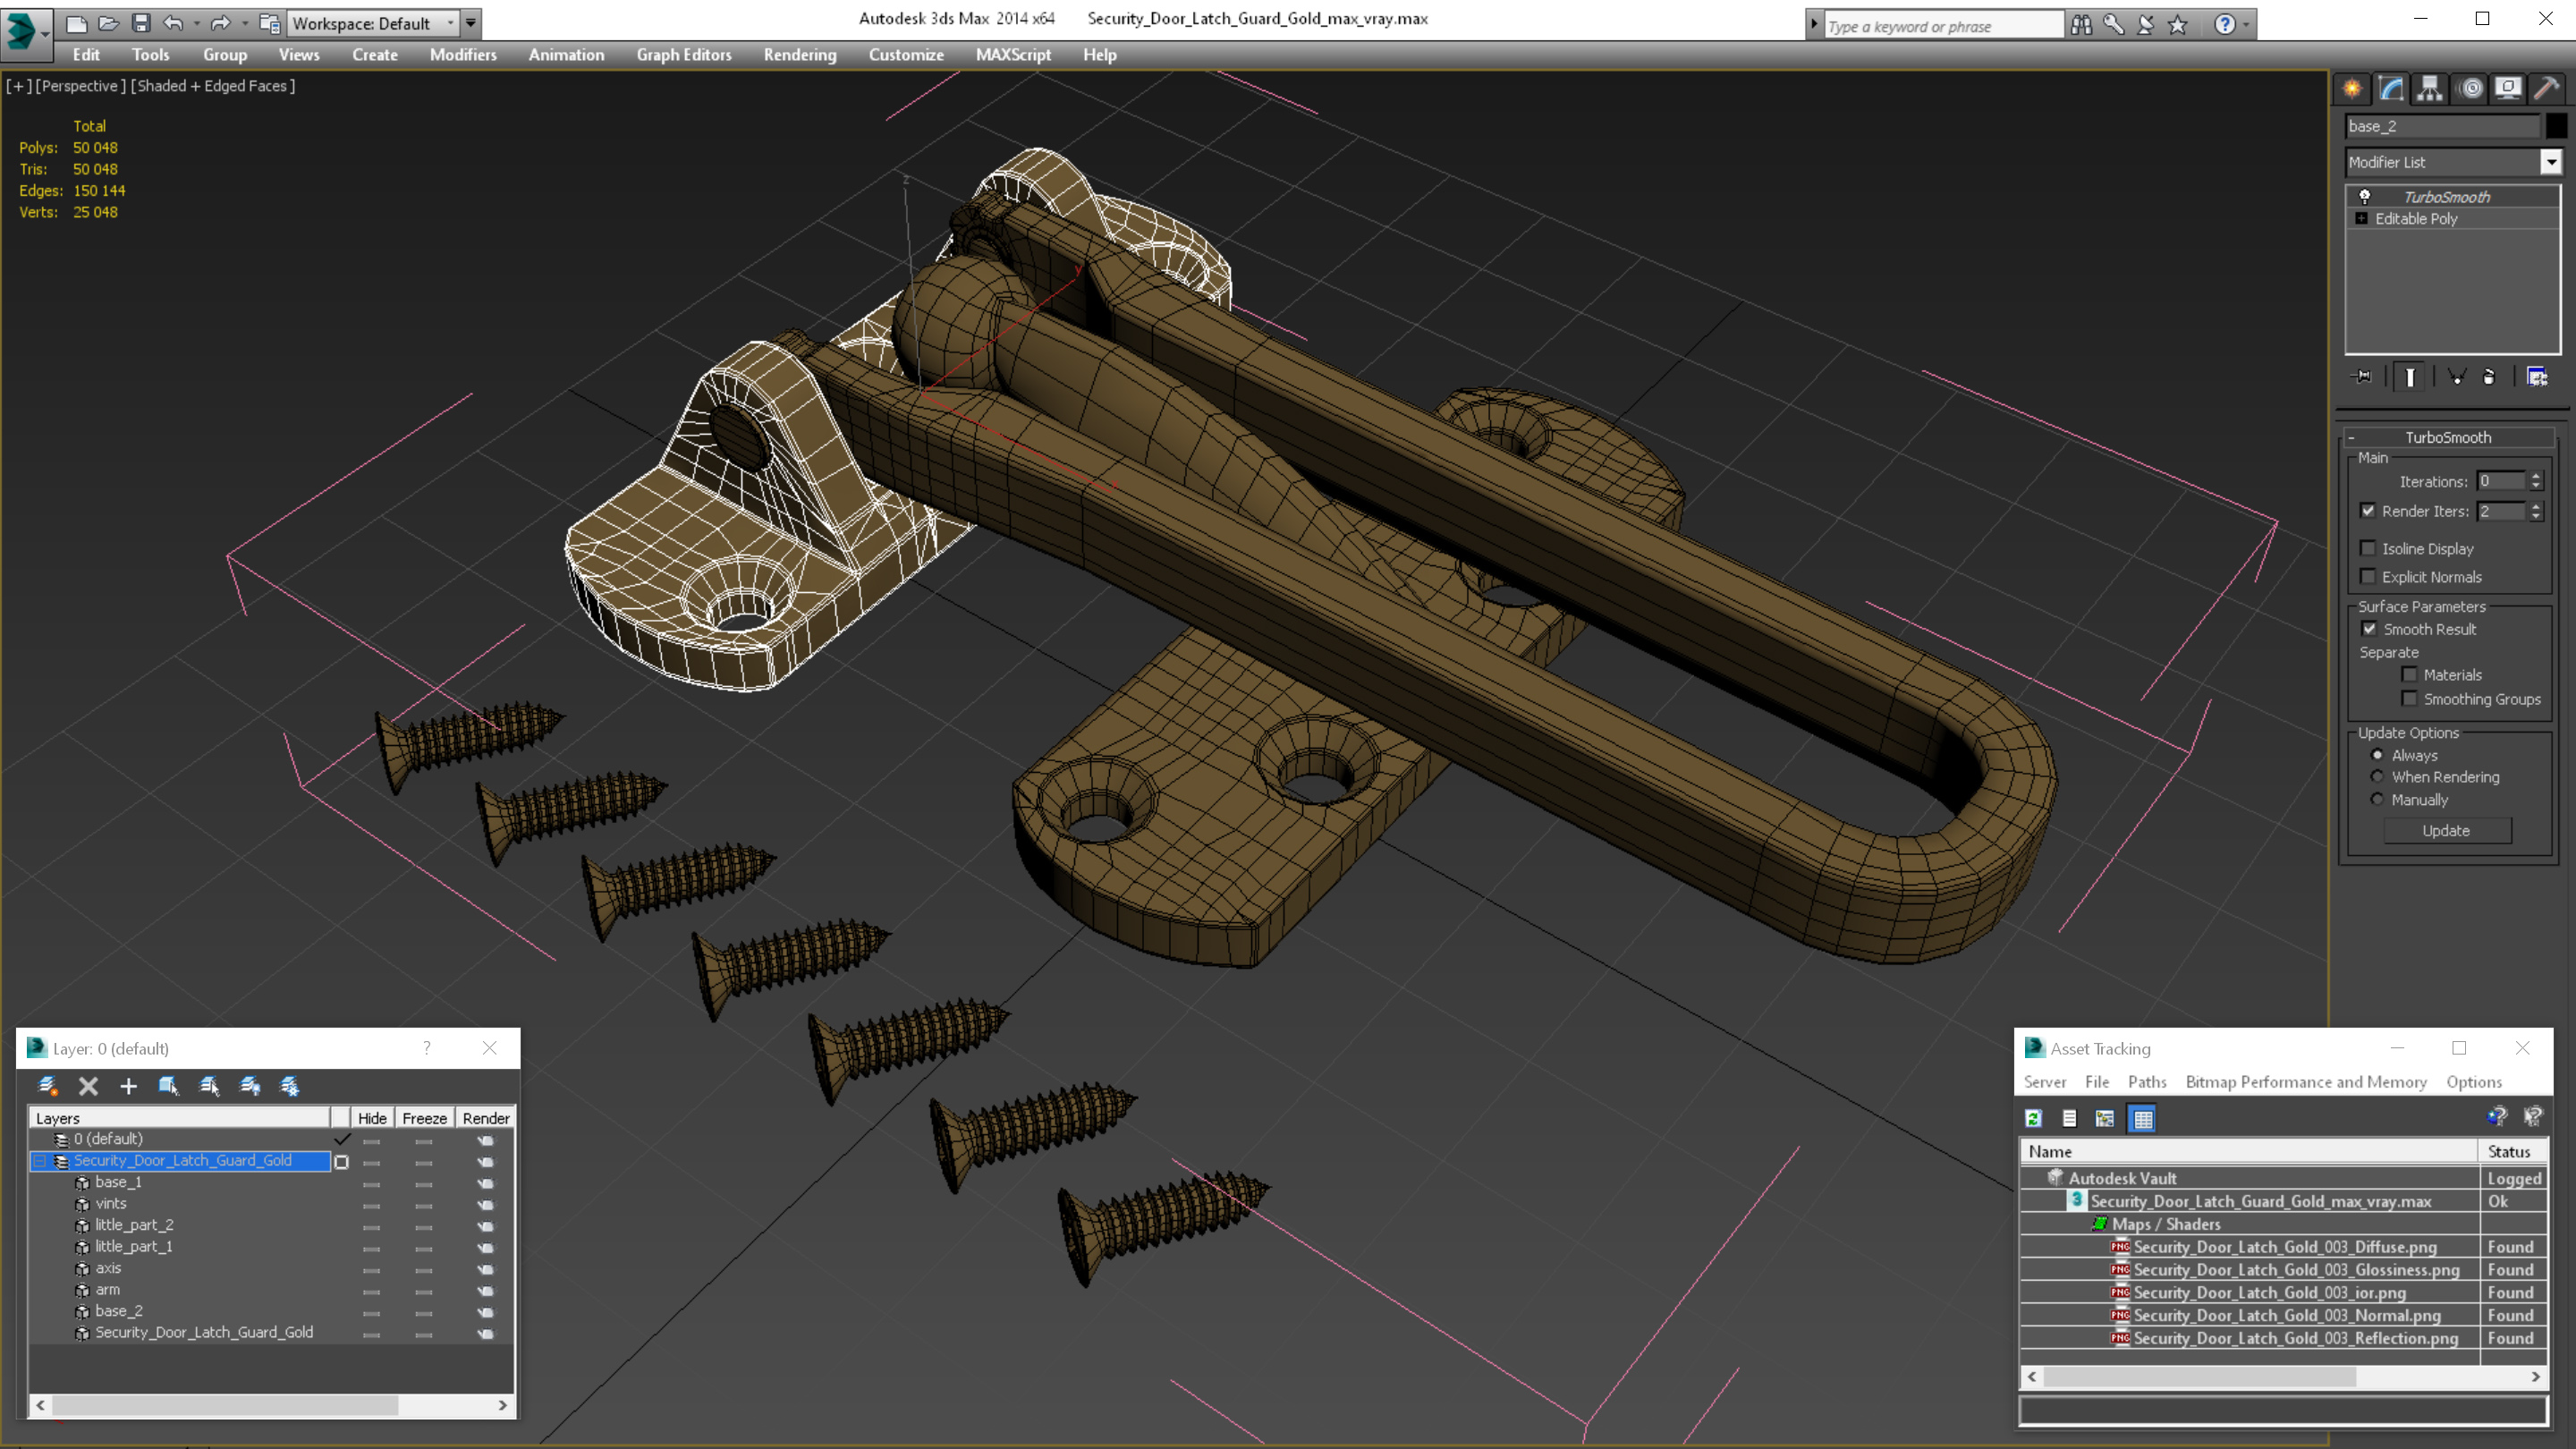Click the favorites star icon in title bar

pyautogui.click(x=2177, y=24)
